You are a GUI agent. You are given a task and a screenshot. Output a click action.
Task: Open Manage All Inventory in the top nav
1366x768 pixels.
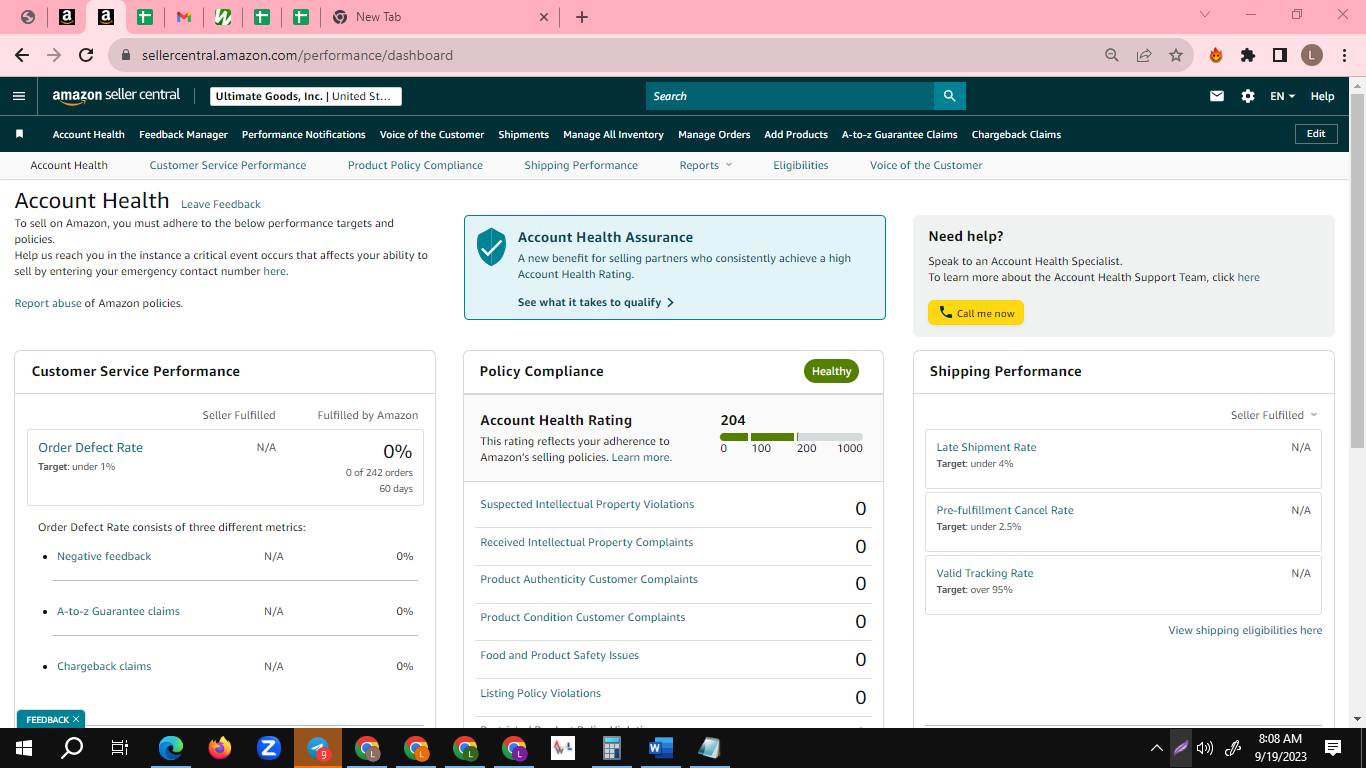613,134
